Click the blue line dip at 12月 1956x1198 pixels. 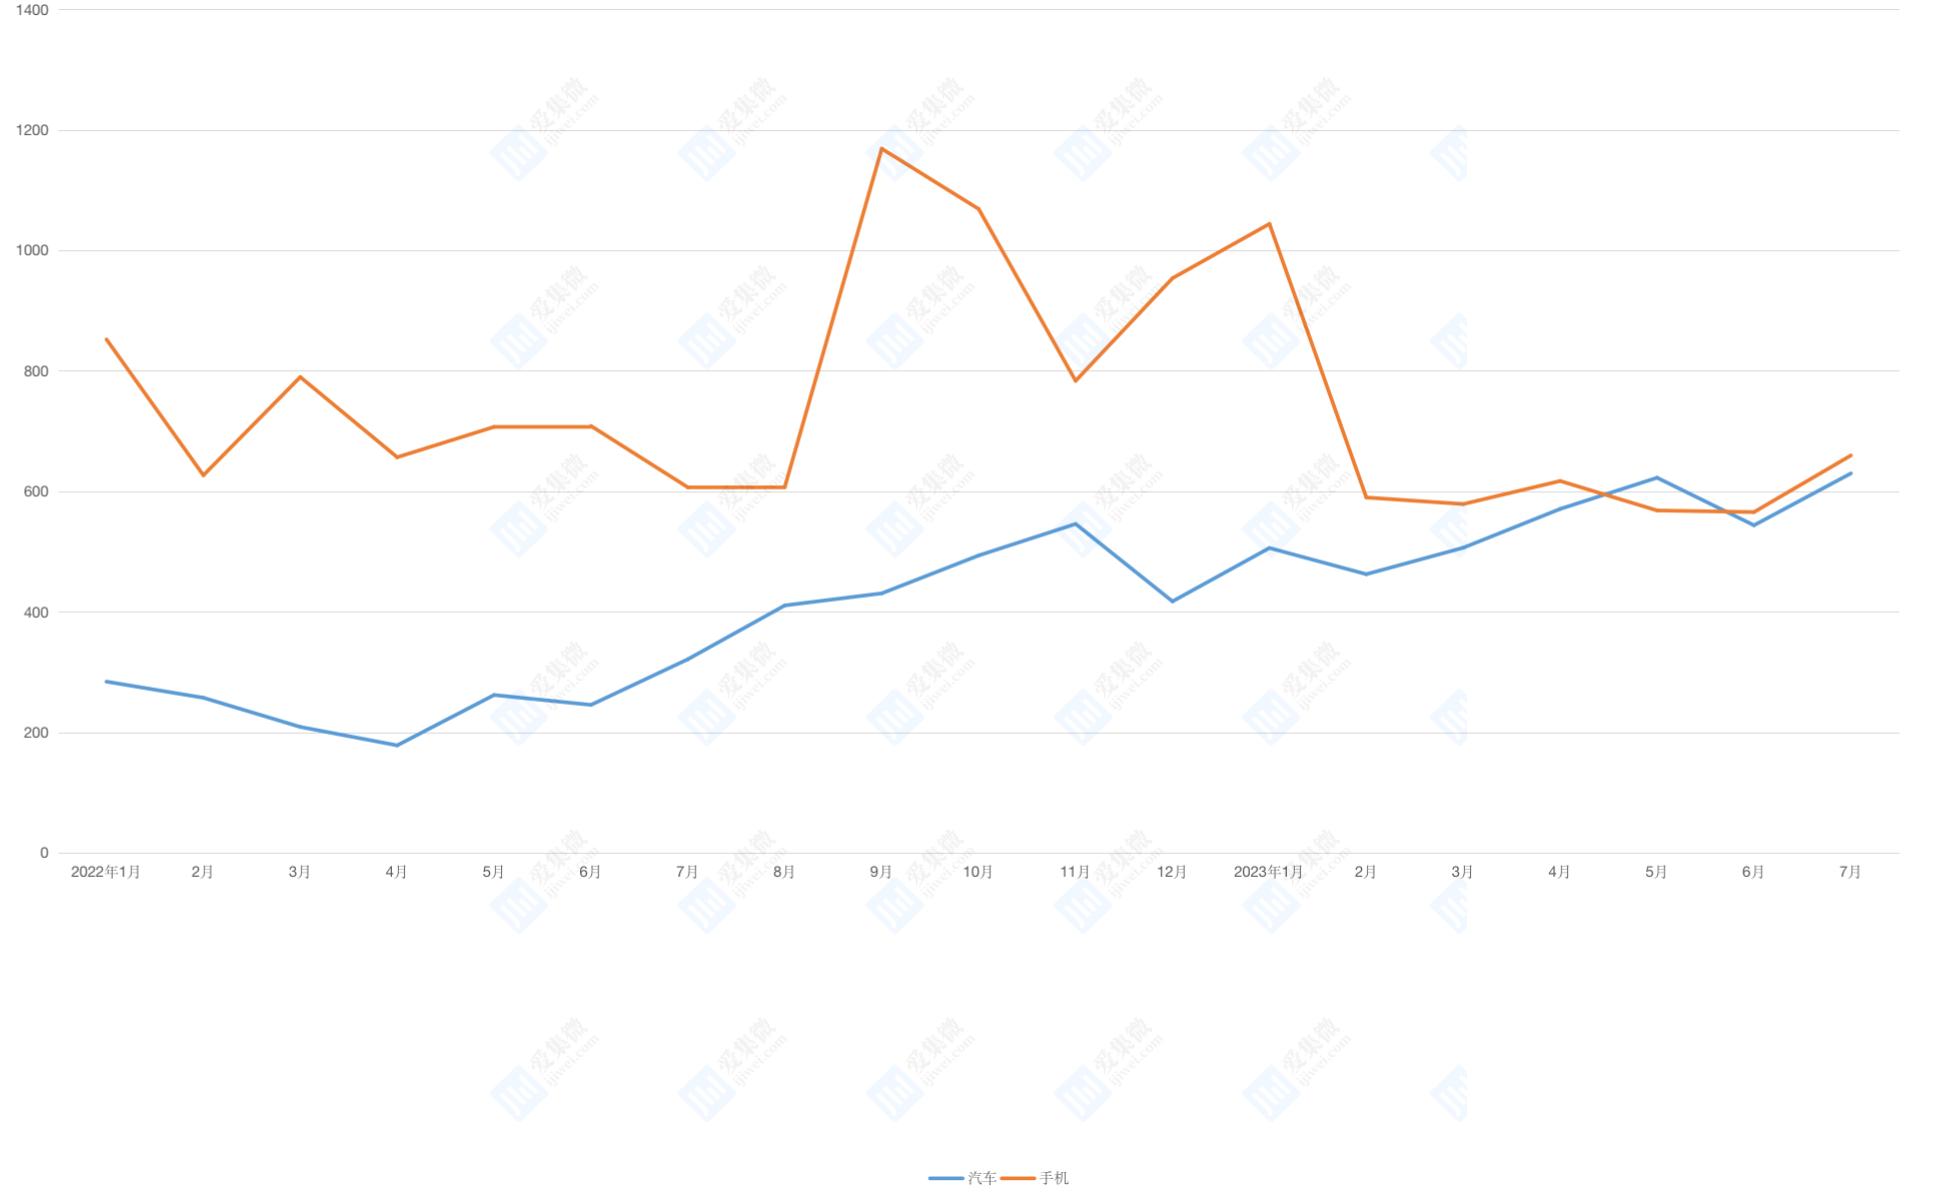tap(1172, 601)
